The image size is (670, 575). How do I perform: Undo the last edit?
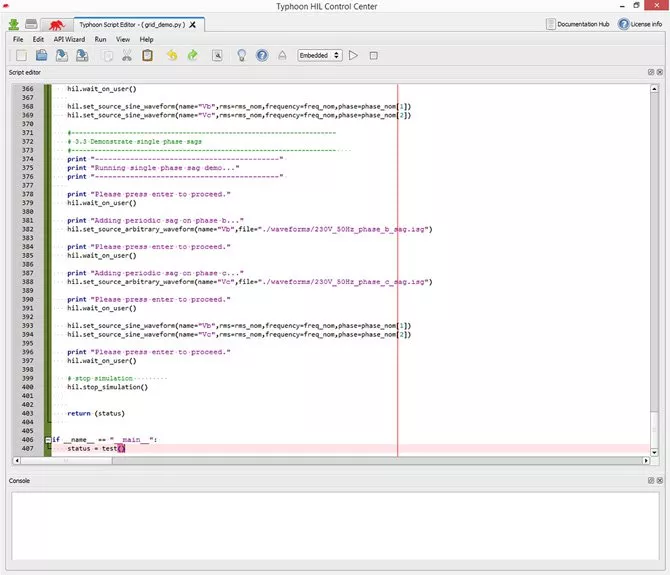[172, 56]
